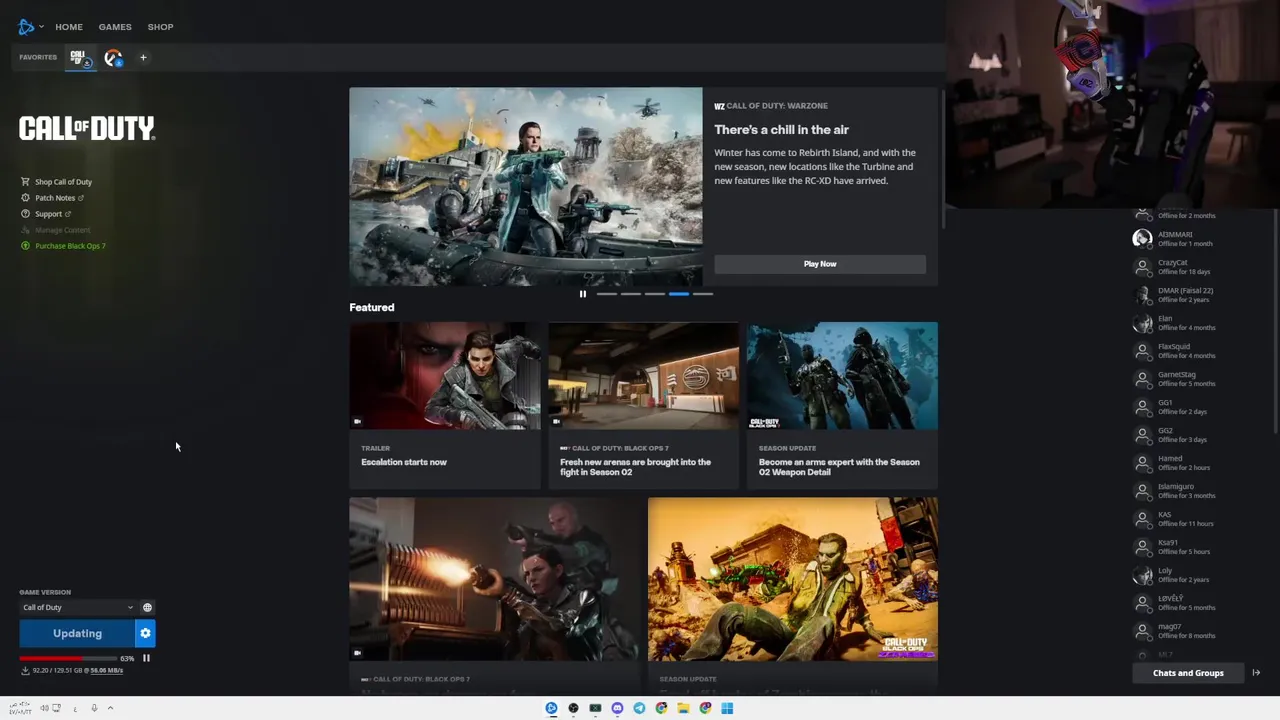This screenshot has height=720, width=1280.
Task: Open the Game Version dropdown
Action: pyautogui.click(x=78, y=607)
